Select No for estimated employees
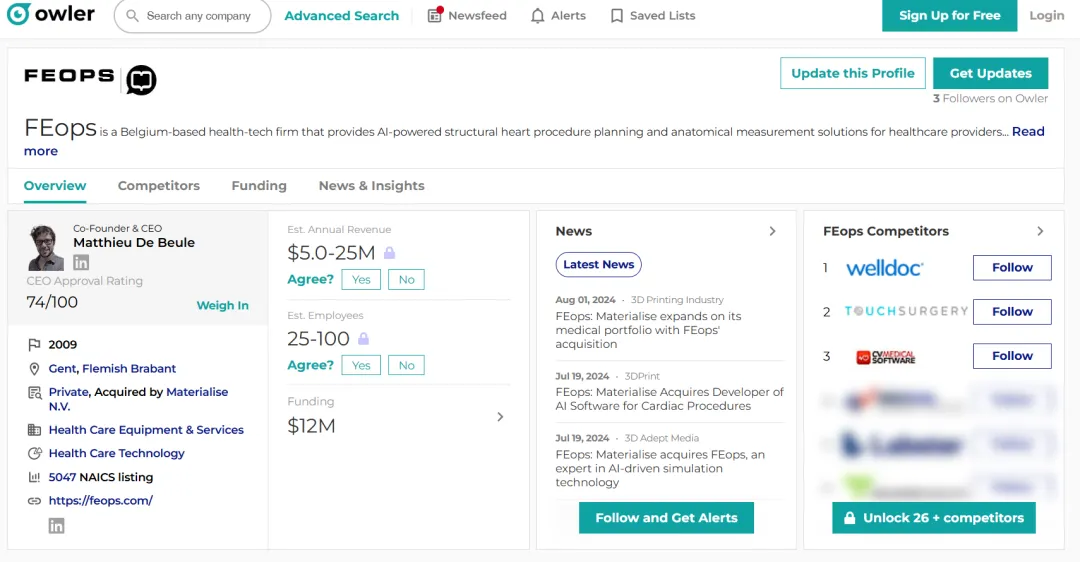 (x=406, y=366)
